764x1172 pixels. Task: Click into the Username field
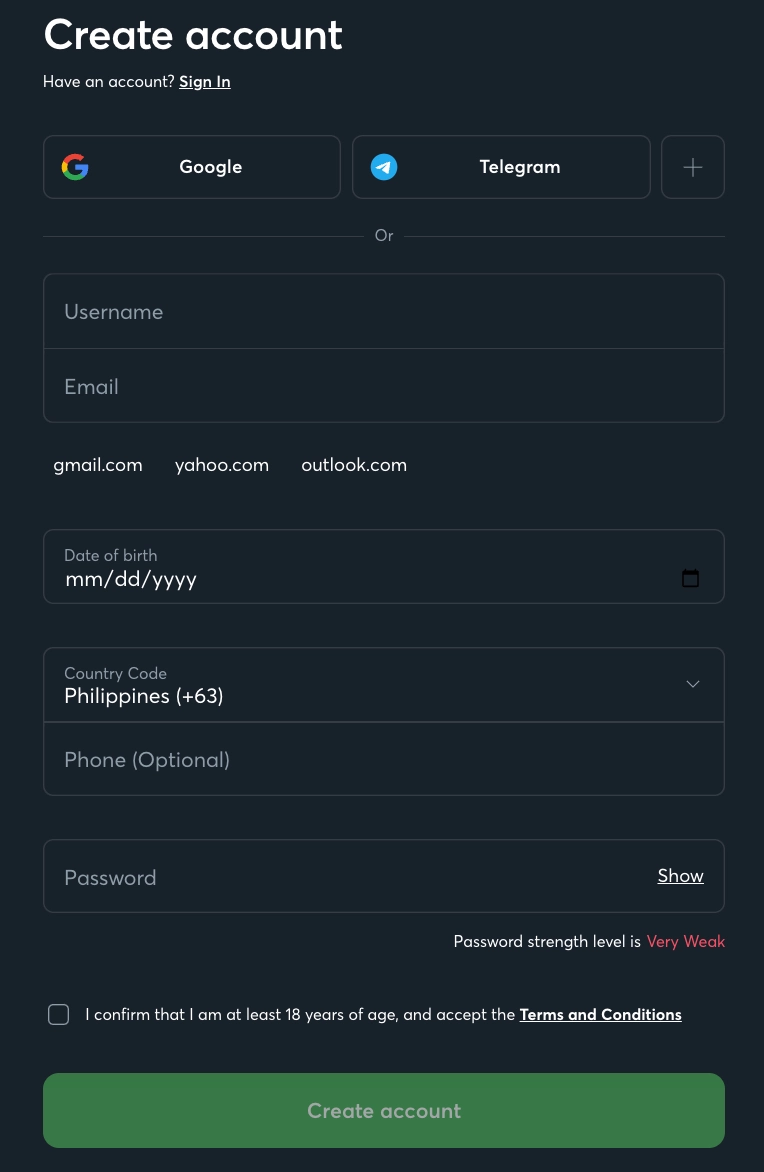click(x=383, y=311)
